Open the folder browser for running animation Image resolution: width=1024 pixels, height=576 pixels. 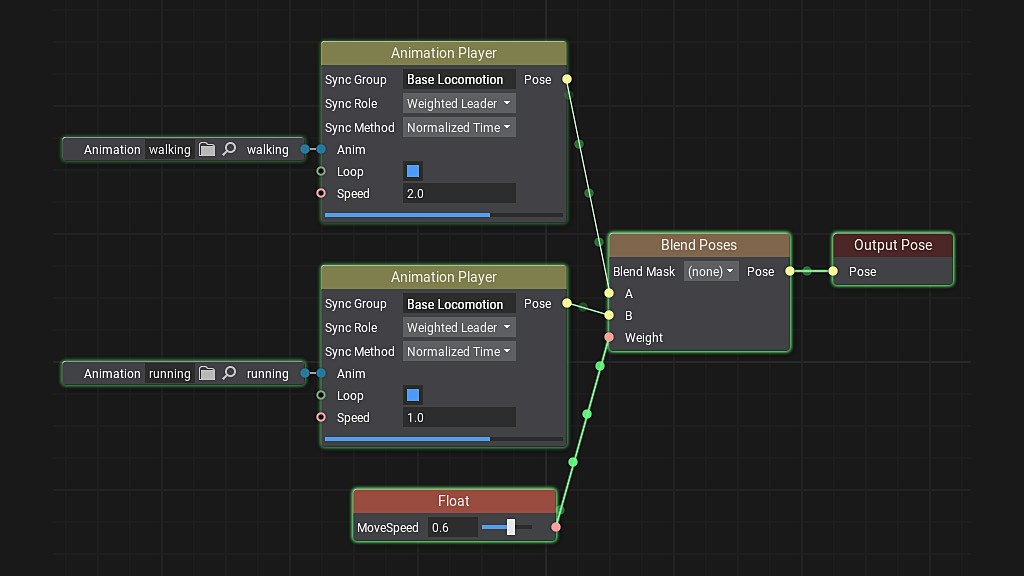tap(207, 373)
